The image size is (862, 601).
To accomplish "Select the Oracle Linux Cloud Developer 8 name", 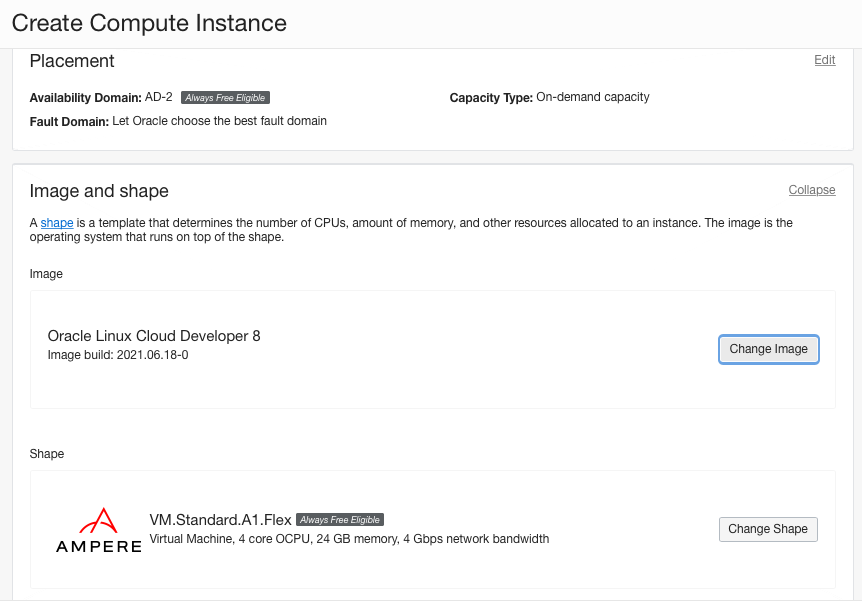I will click(154, 336).
